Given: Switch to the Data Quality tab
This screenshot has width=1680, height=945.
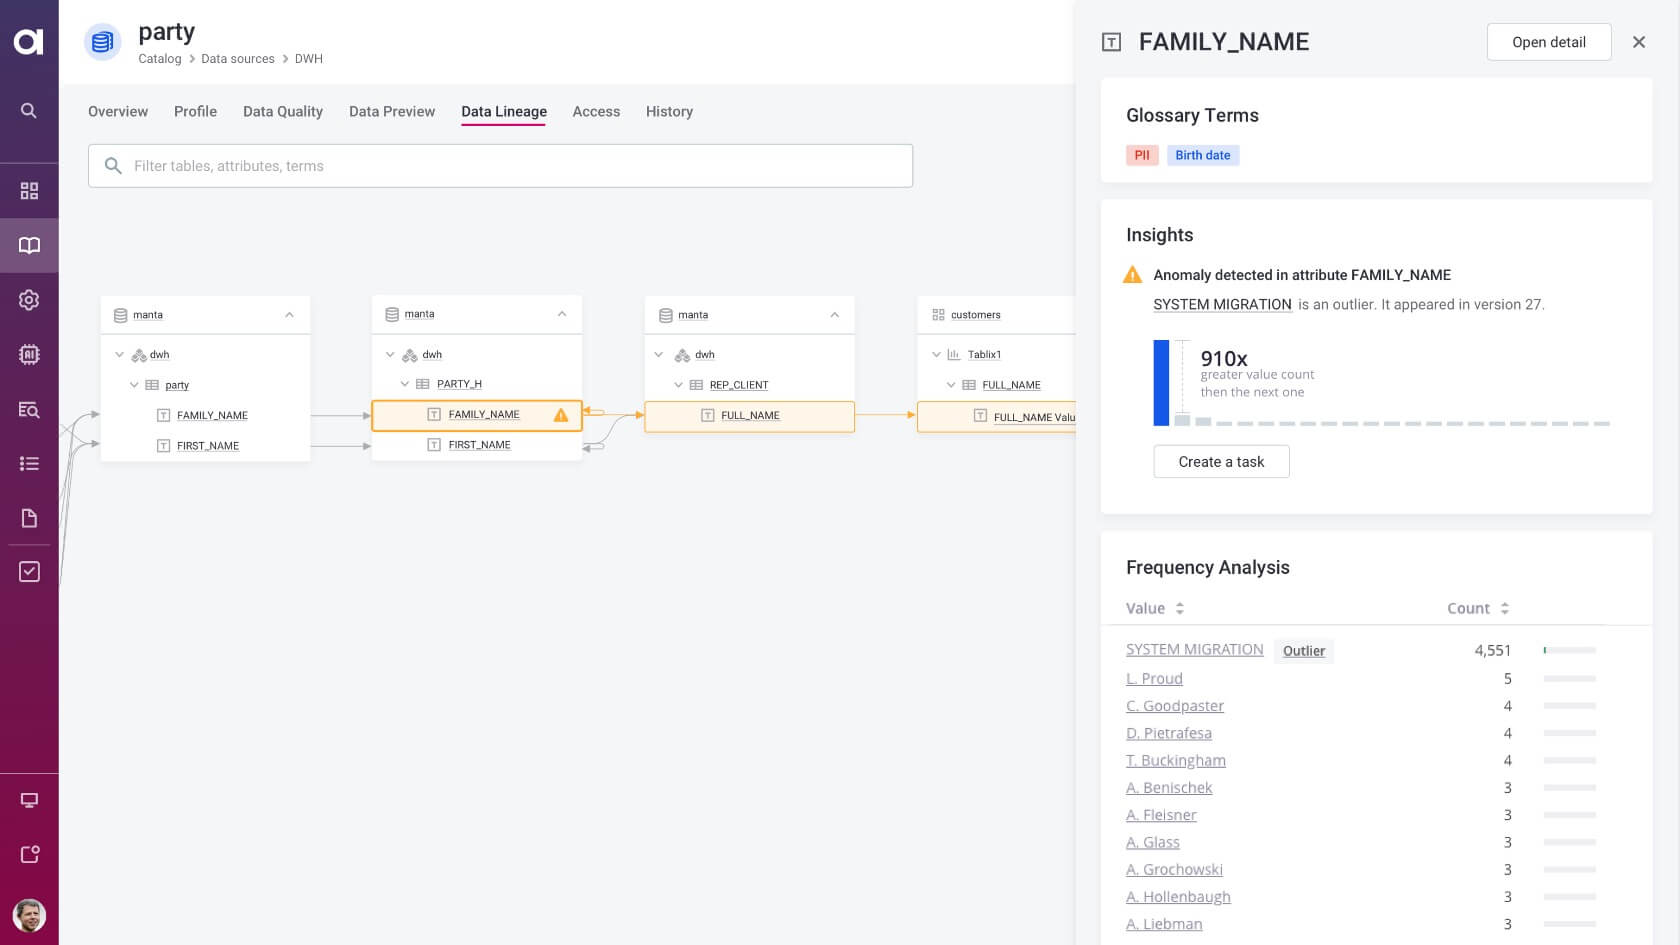Looking at the screenshot, I should [283, 112].
